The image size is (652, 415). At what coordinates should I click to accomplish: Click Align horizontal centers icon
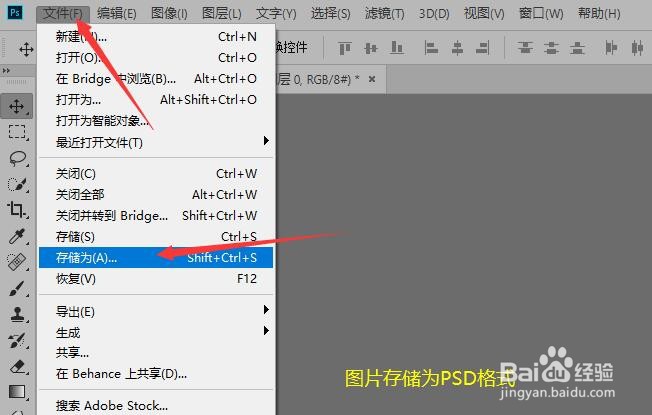point(457,48)
